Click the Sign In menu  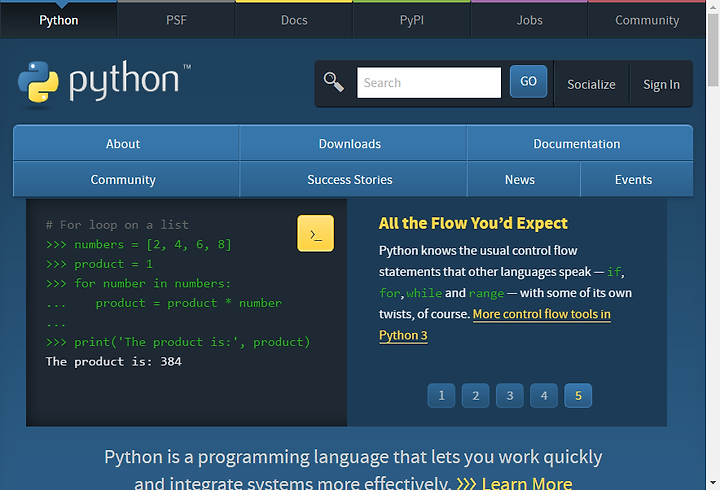click(x=661, y=84)
